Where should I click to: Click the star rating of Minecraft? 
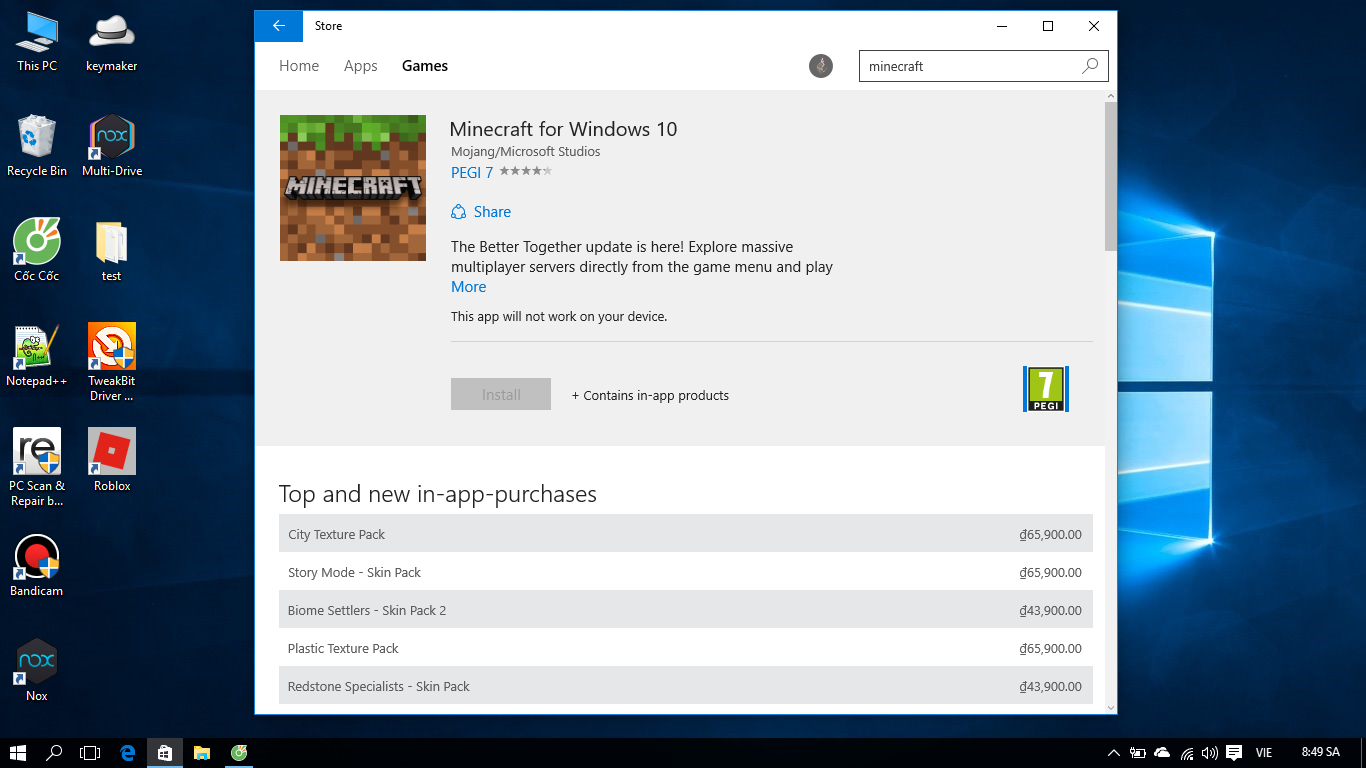[x=525, y=172]
